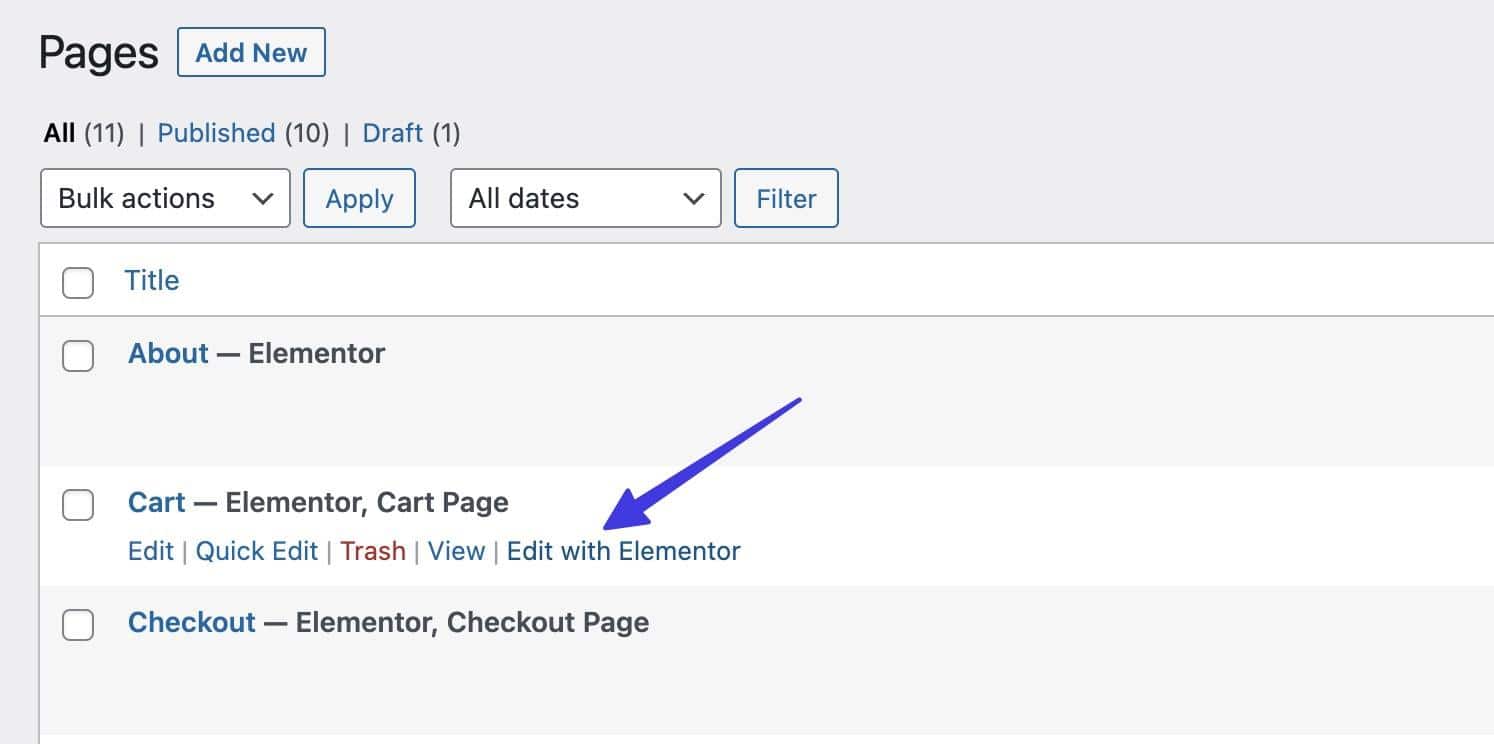
Task: Expand the All dates dropdown
Action: (x=585, y=198)
